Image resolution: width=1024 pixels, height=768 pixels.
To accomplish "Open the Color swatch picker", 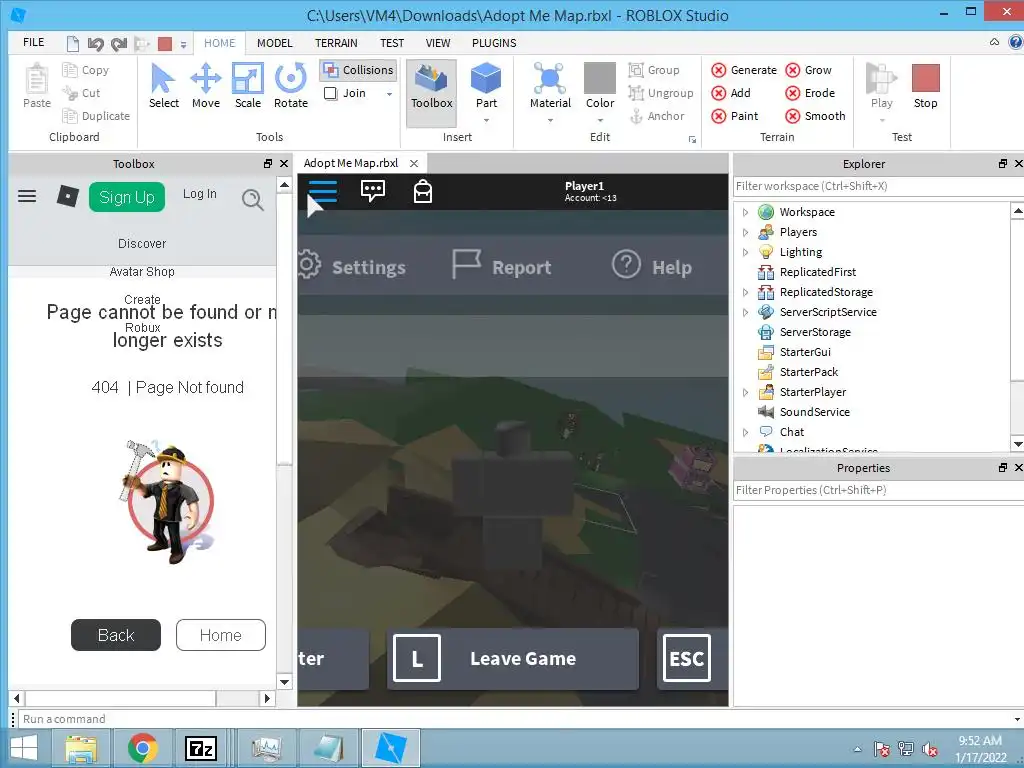I will pos(600,78).
